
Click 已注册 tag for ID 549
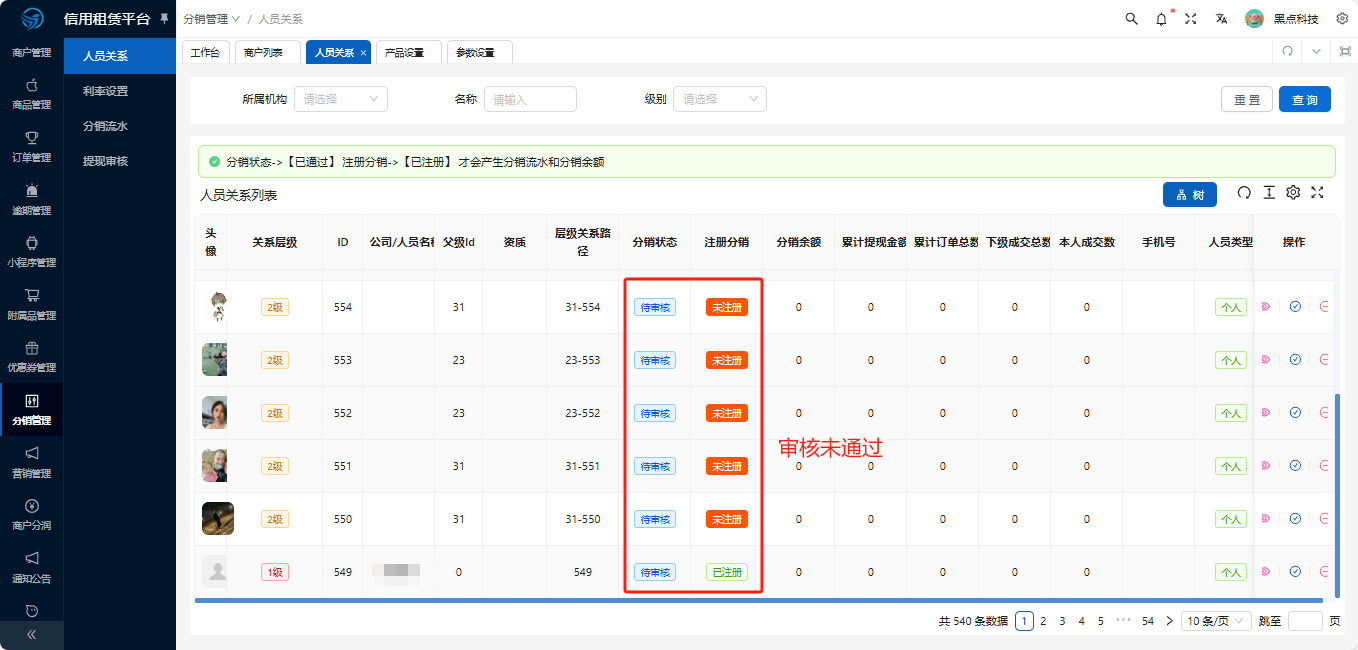[727, 572]
